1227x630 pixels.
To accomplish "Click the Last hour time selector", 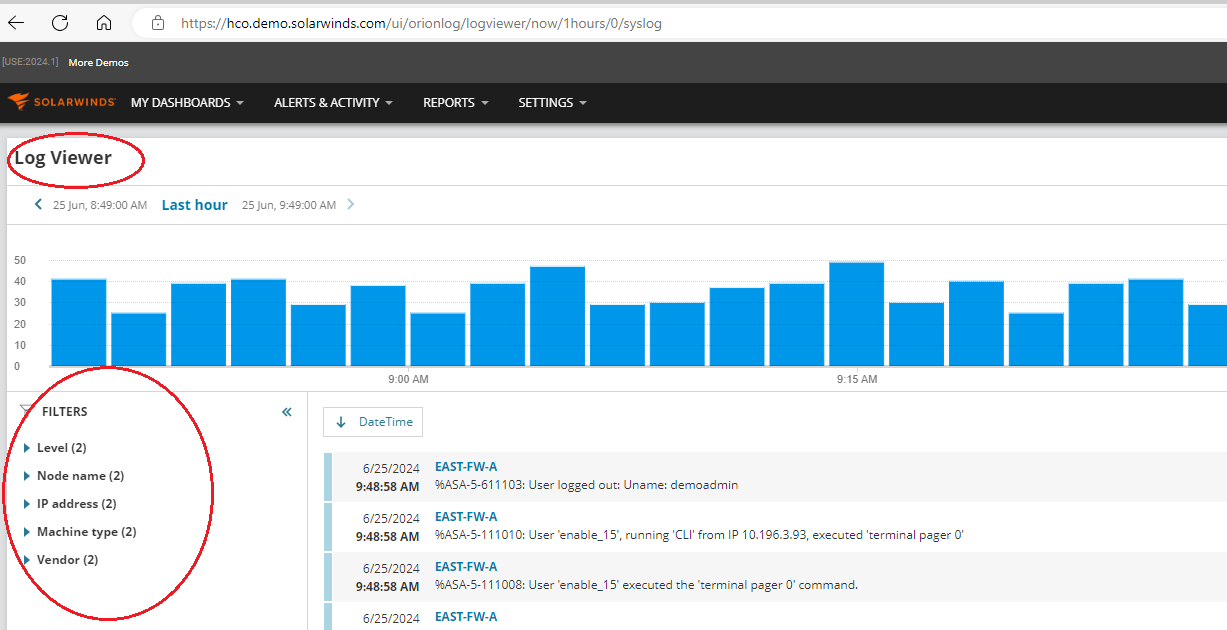I will 195,205.
